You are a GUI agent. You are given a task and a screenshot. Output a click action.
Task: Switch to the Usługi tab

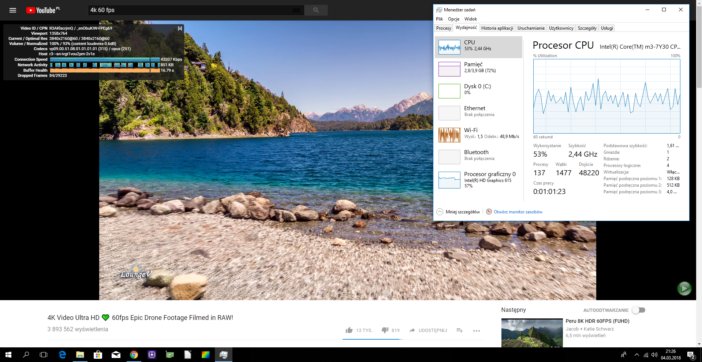[607, 28]
